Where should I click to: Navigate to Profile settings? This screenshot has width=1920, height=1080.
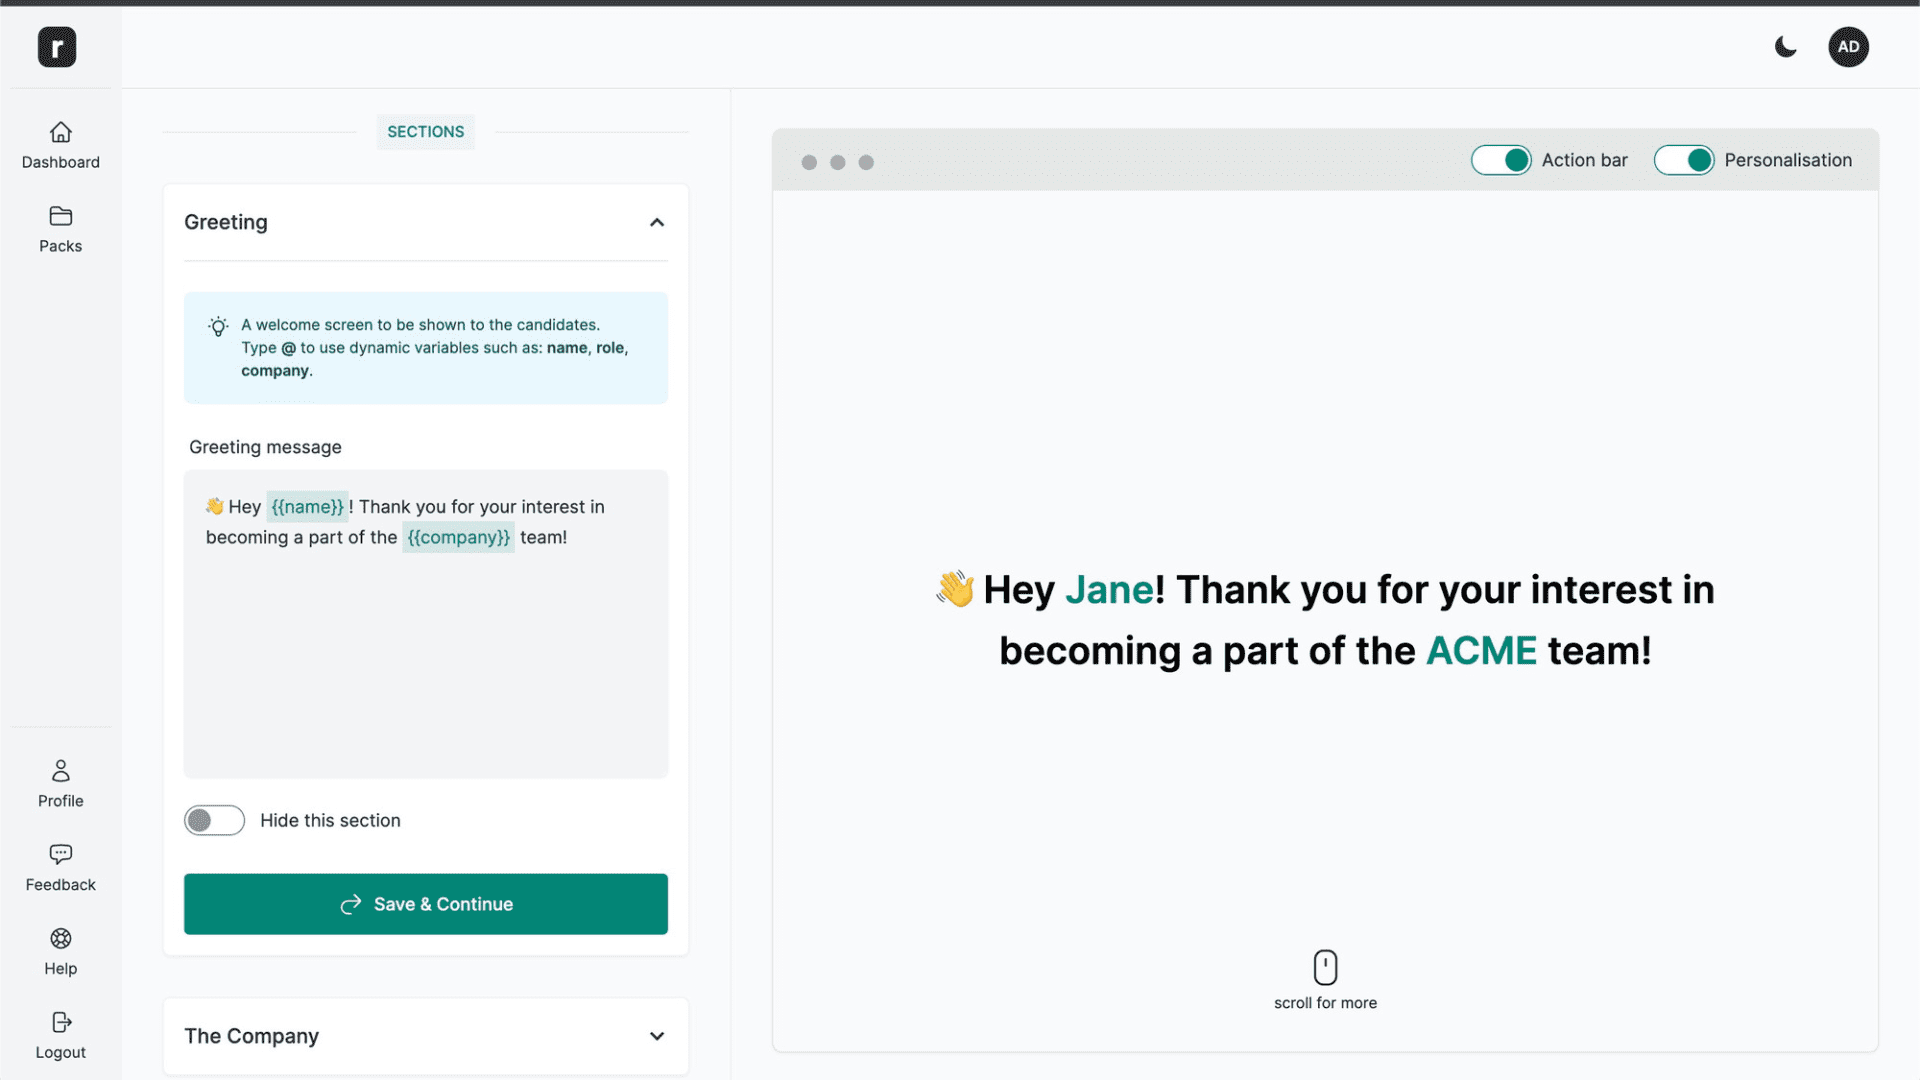tap(61, 783)
